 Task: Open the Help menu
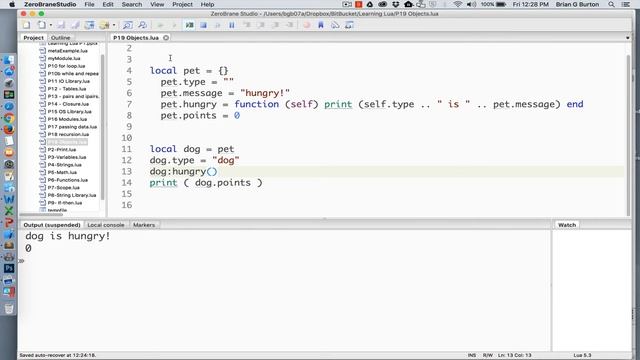coord(207,4)
